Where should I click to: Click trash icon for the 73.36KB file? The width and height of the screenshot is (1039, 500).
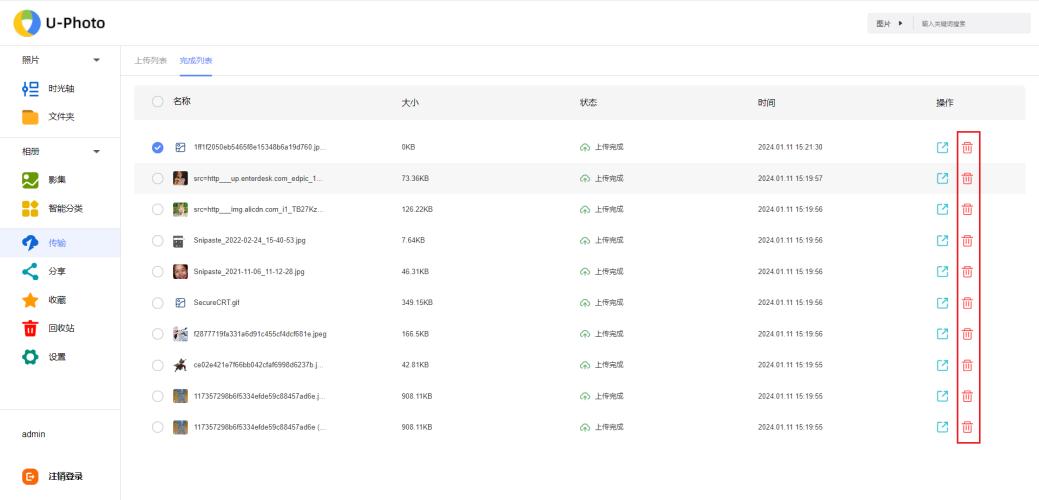tap(967, 179)
